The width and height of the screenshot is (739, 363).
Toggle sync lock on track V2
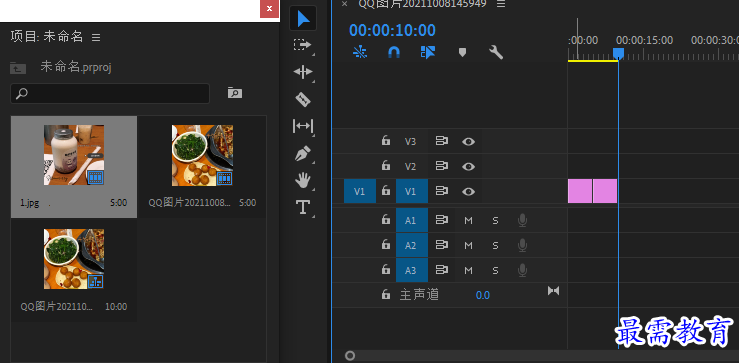coord(442,166)
